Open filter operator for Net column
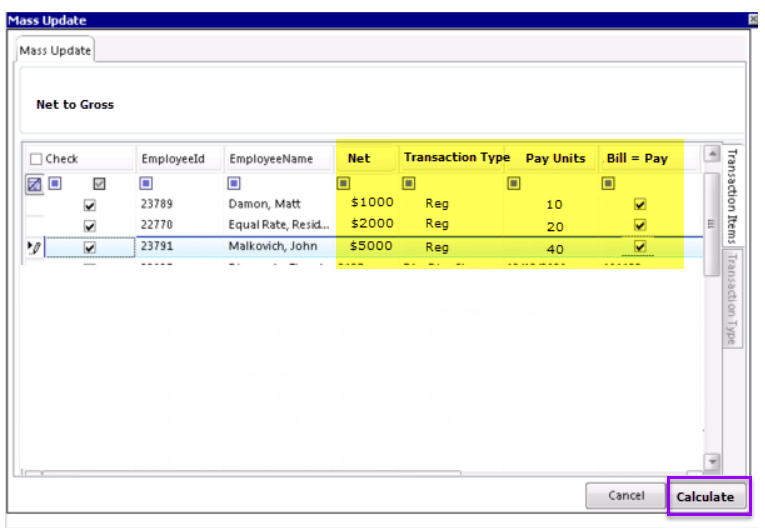Screen dimensions: 765x531 343,184
